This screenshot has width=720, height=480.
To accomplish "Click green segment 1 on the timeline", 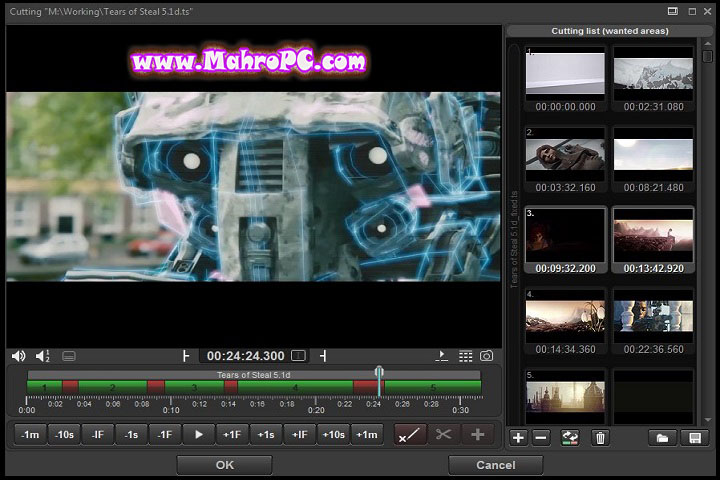I will (45, 388).
